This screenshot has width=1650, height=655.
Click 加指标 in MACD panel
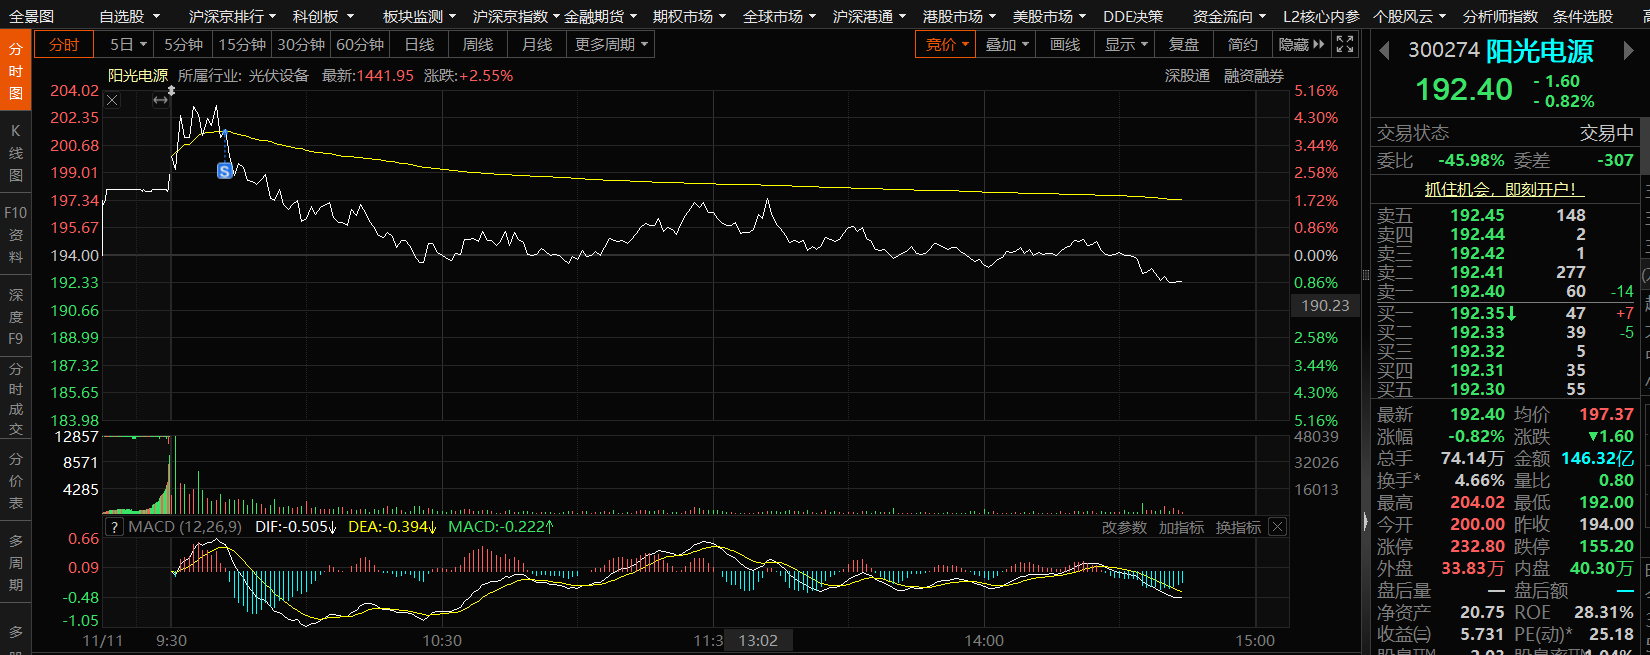[1181, 527]
